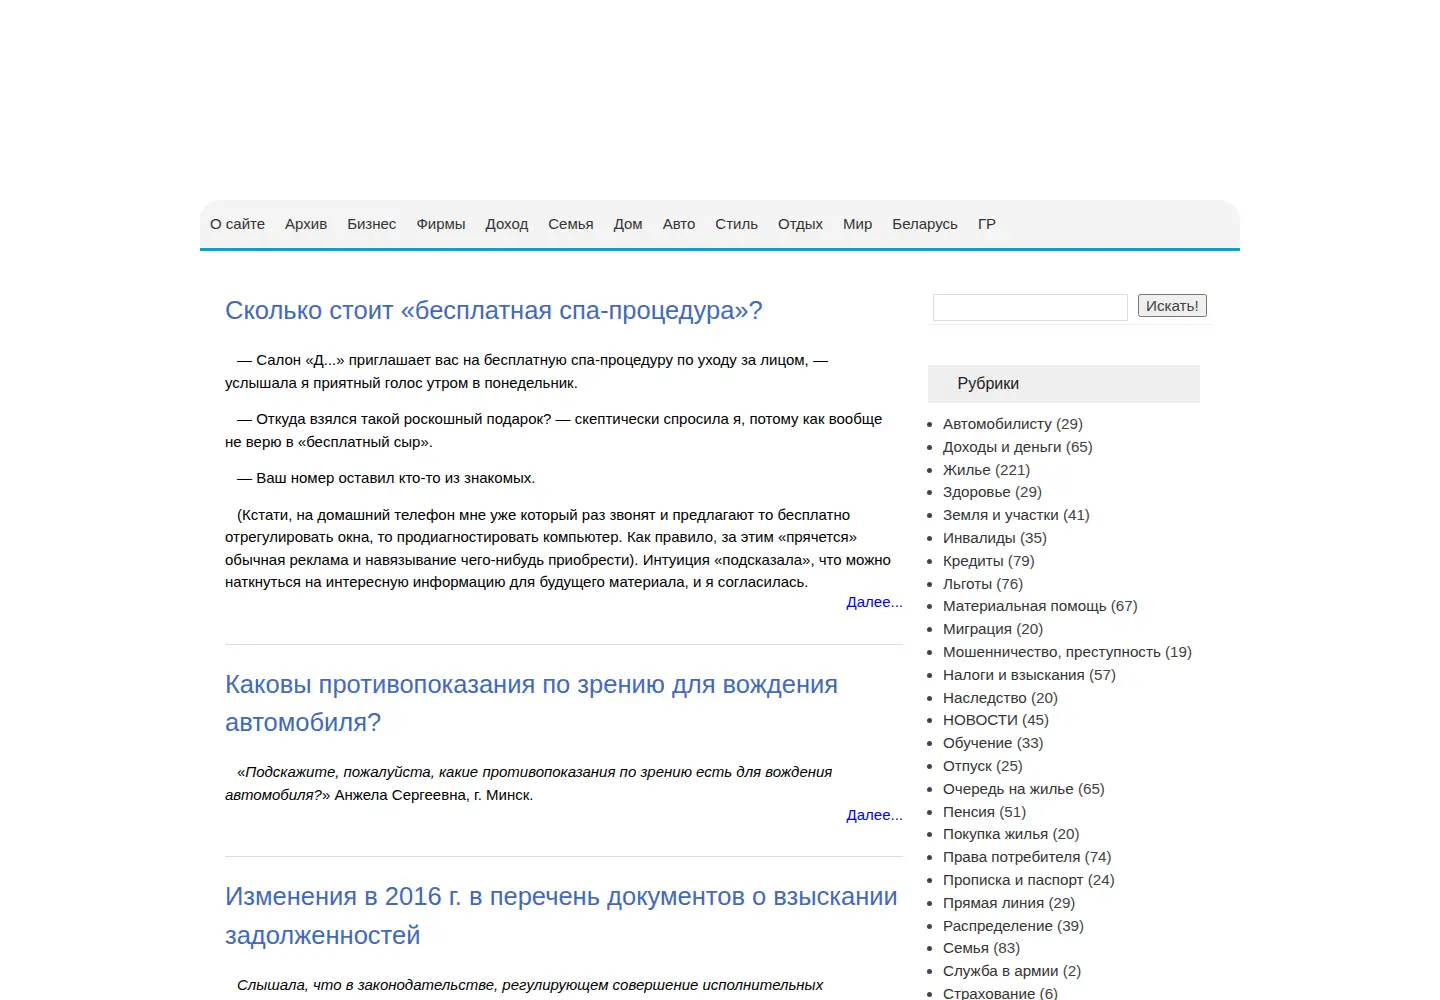Open the 'Очередь на жилье' category
The height and width of the screenshot is (1000, 1440).
pyautogui.click(x=1008, y=789)
